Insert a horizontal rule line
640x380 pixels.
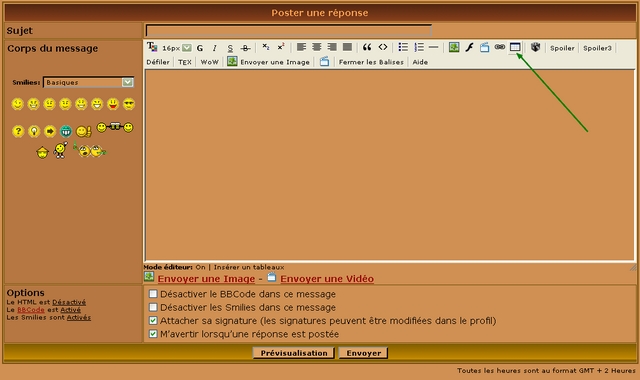[433, 47]
